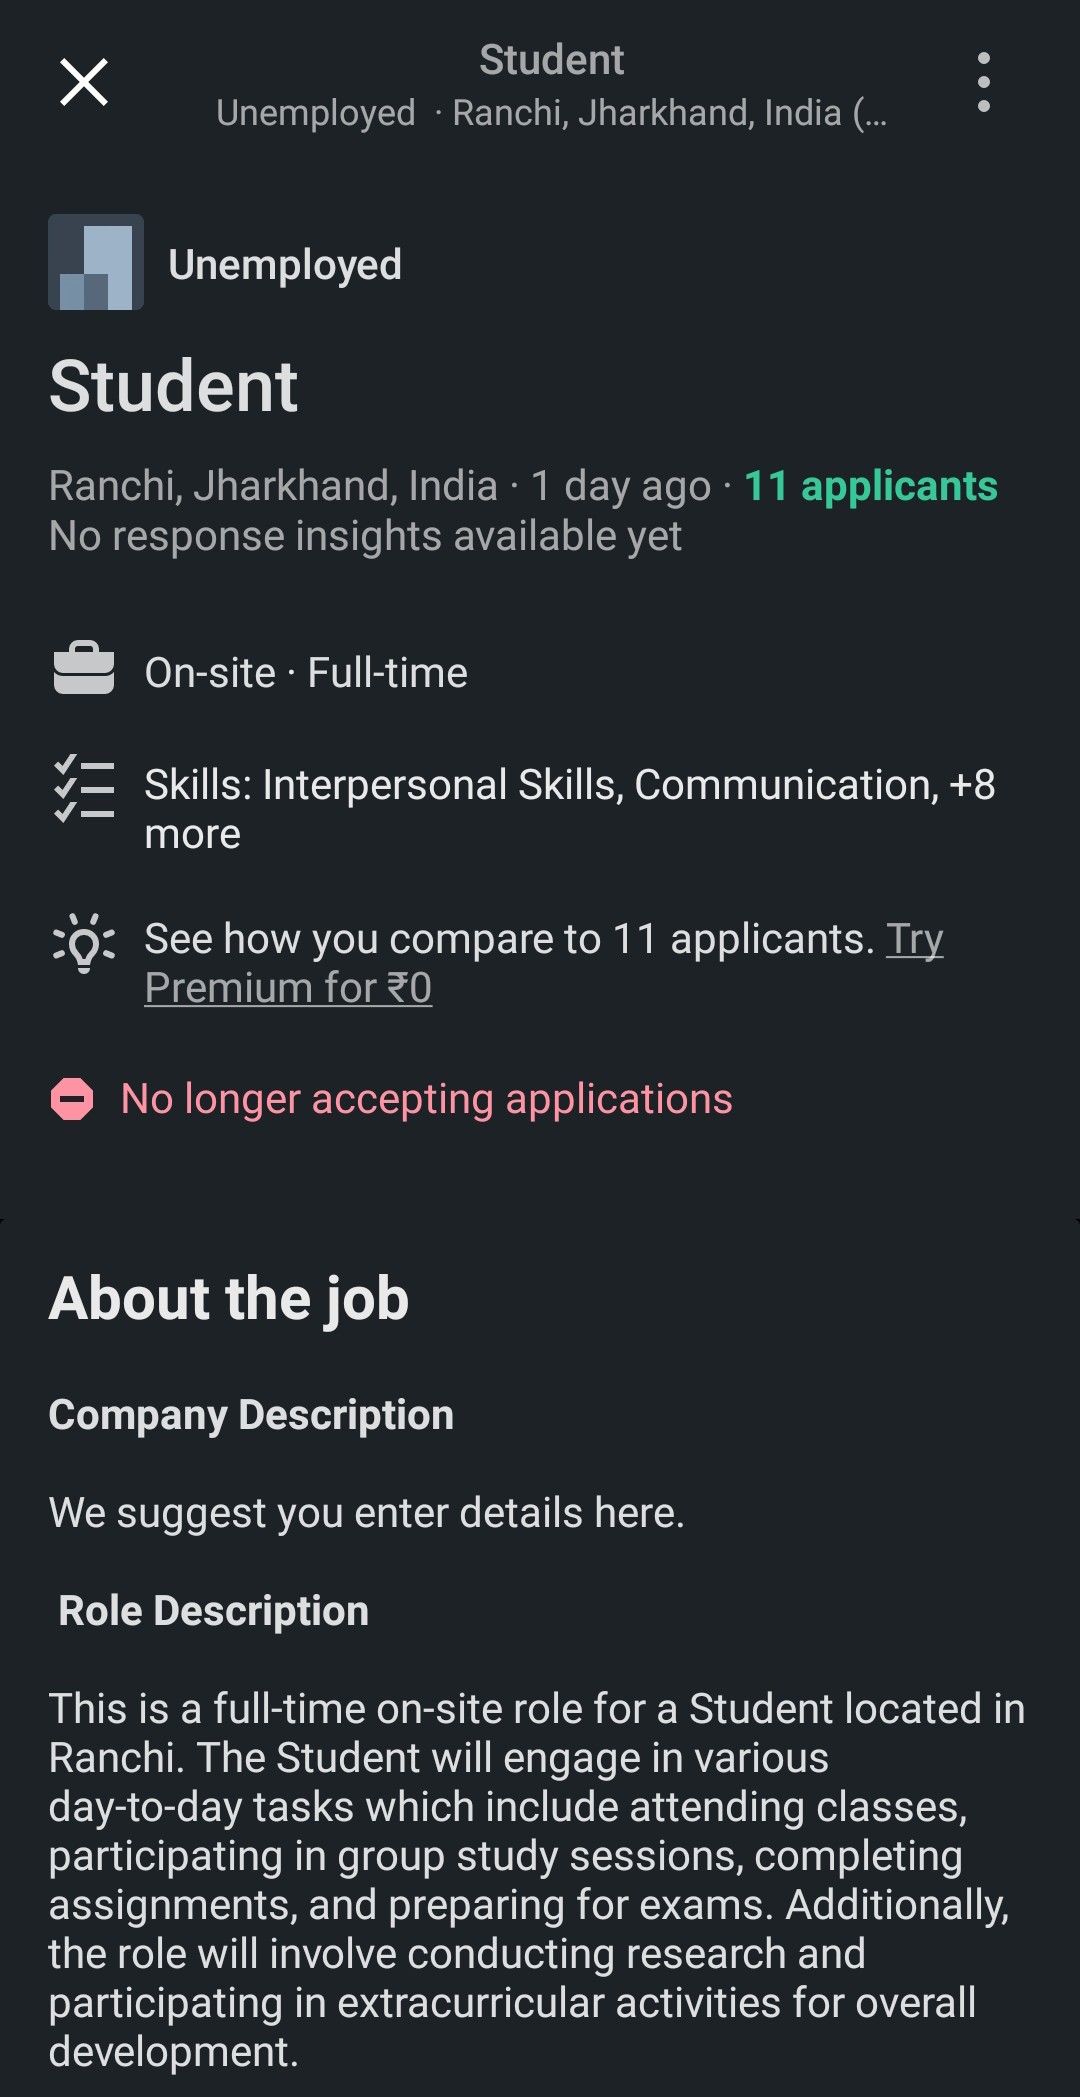This screenshot has width=1080, height=2097.
Task: Tap the briefcase job type icon
Action: (84, 668)
